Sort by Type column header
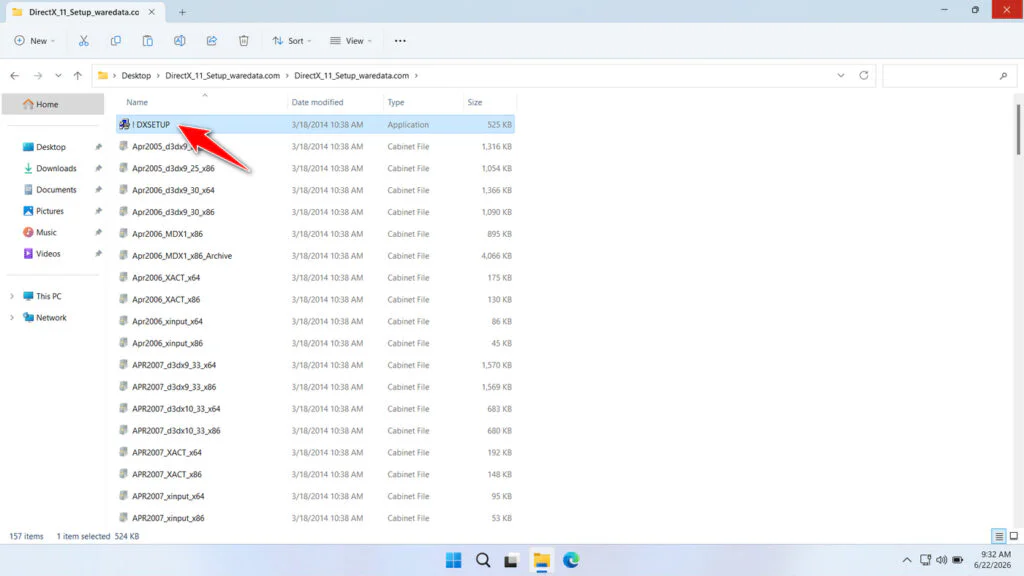The width and height of the screenshot is (1024, 576). click(x=396, y=103)
